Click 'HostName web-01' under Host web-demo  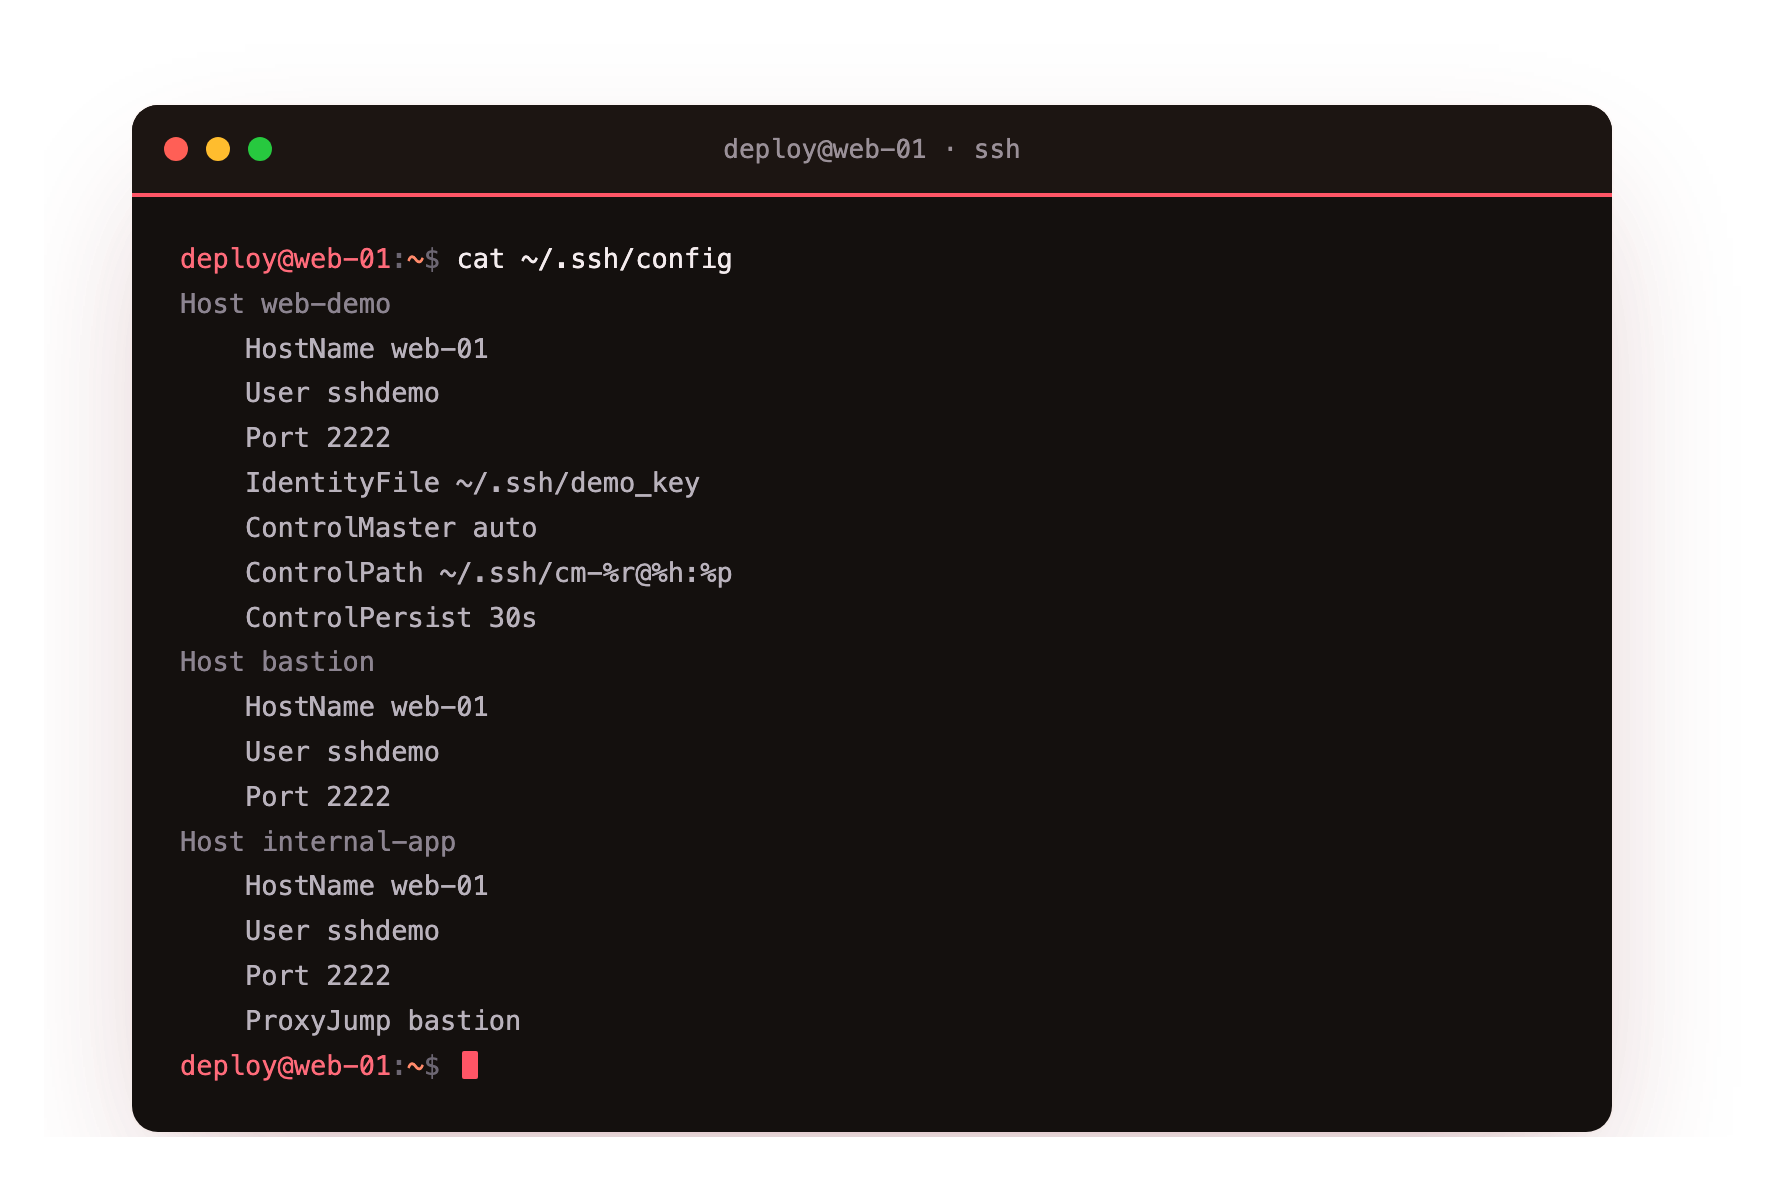[x=366, y=349]
